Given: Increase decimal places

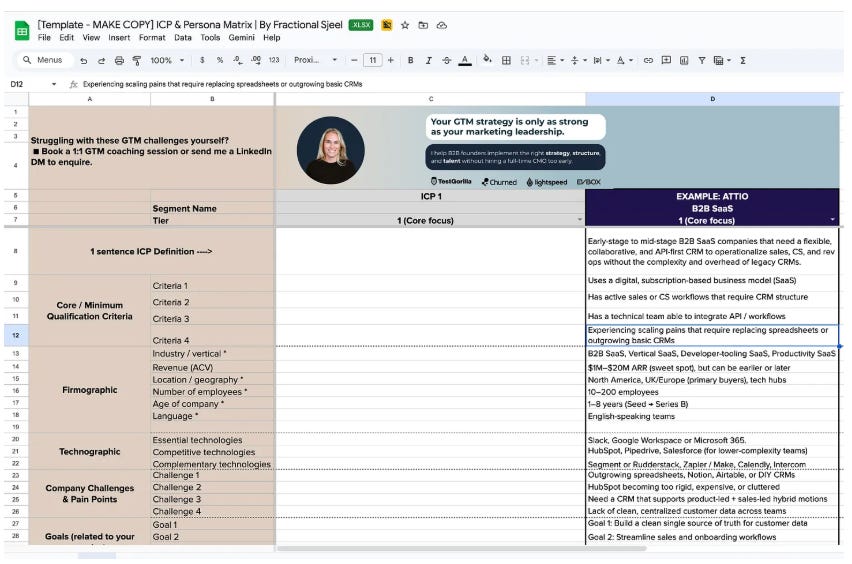Looking at the screenshot, I should pyautogui.click(x=256, y=60).
